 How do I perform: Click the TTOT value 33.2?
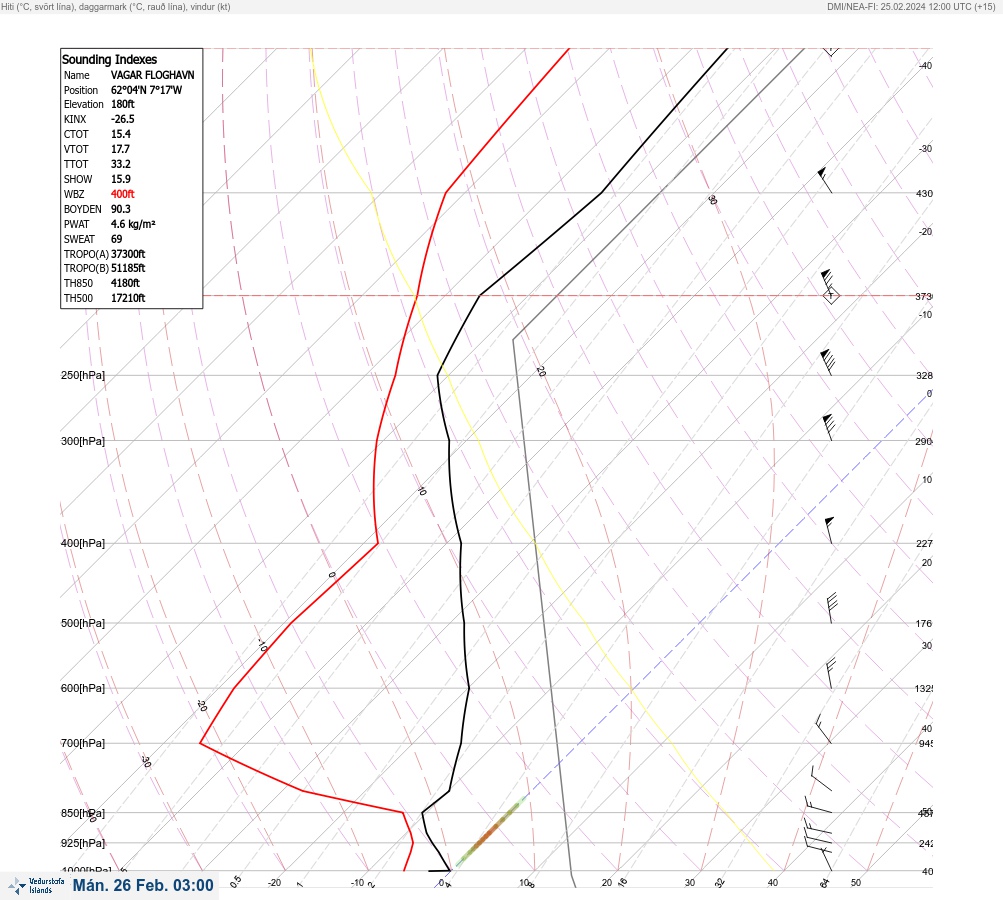121,164
